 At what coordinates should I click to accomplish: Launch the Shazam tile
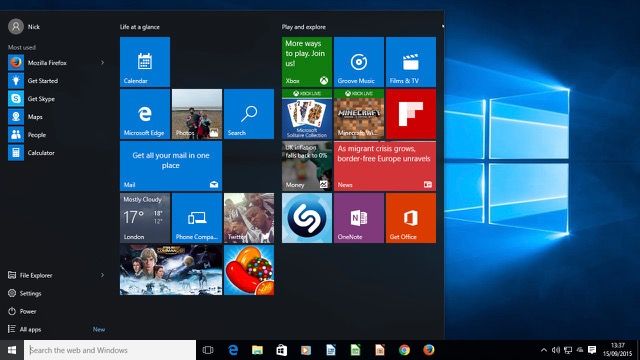point(307,218)
